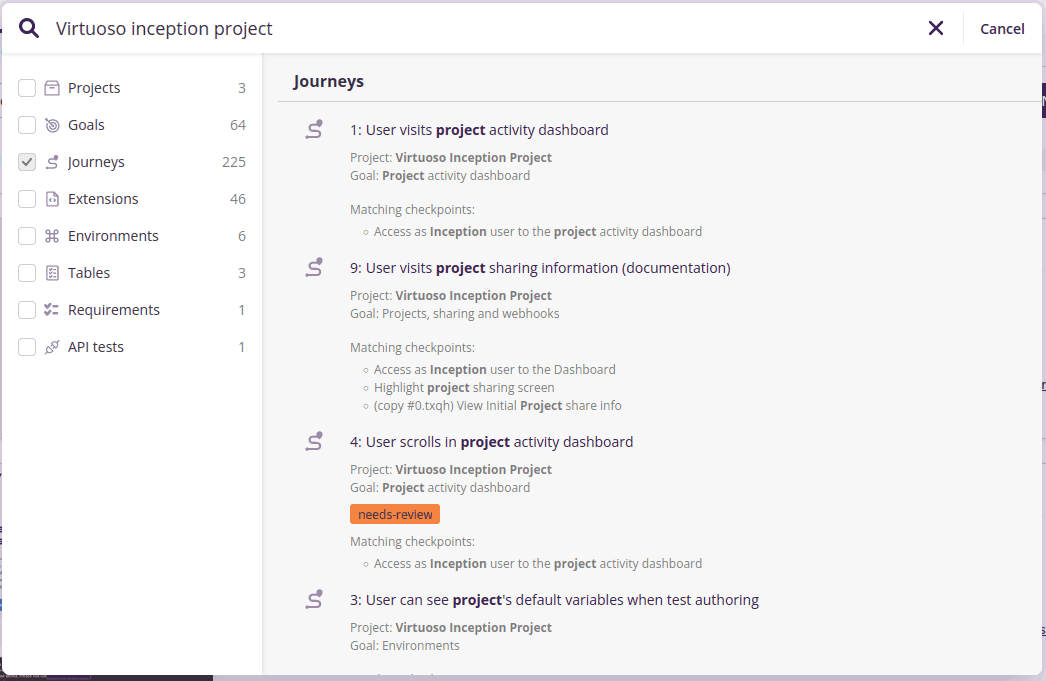Image resolution: width=1046 pixels, height=681 pixels.
Task: Click the magnifying glass search icon
Action: (29, 28)
